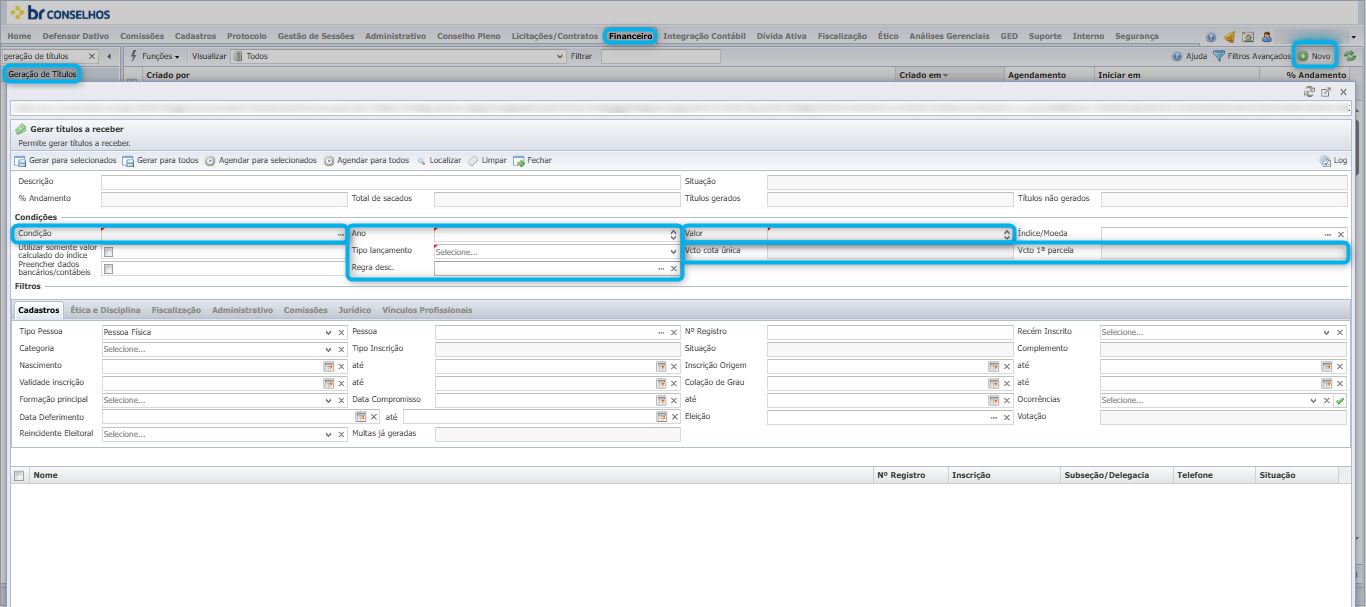This screenshot has width=1366, height=607.
Task: Click the green refresh icon beside Novo
Action: (x=1350, y=56)
